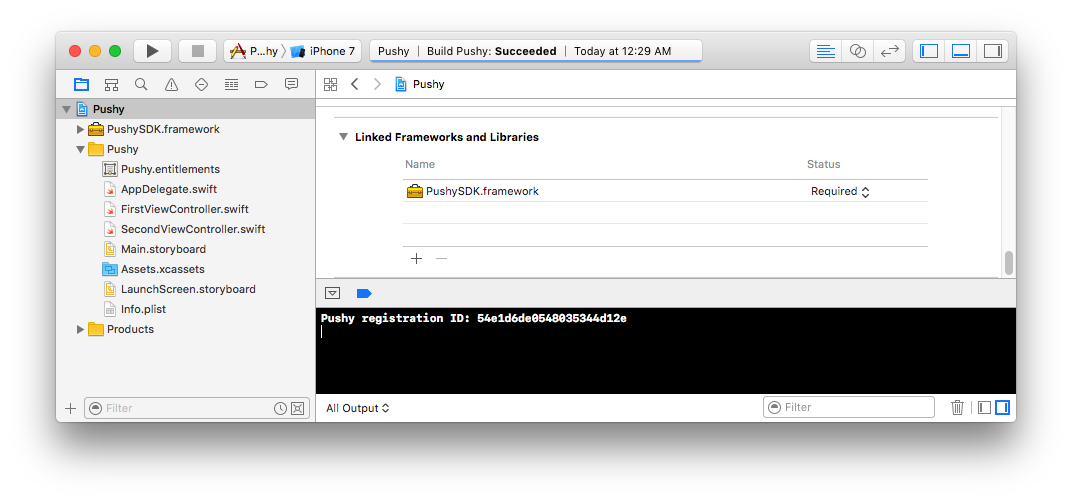The image size is (1072, 502).
Task: Open the Breakpoint navigator
Action: pyautogui.click(x=260, y=84)
